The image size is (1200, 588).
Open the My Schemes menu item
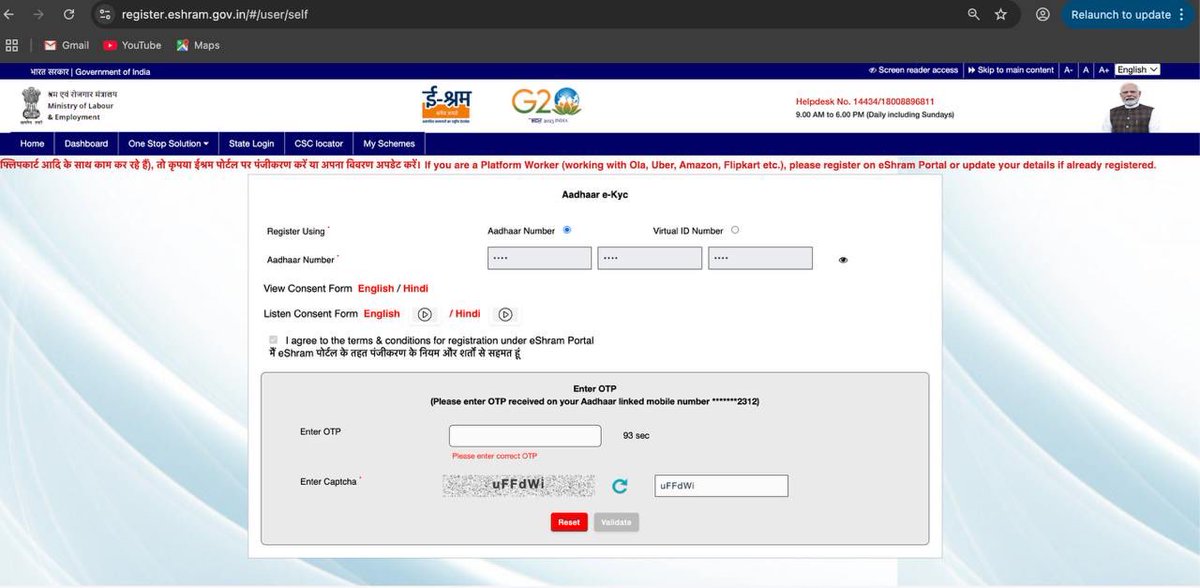(389, 144)
